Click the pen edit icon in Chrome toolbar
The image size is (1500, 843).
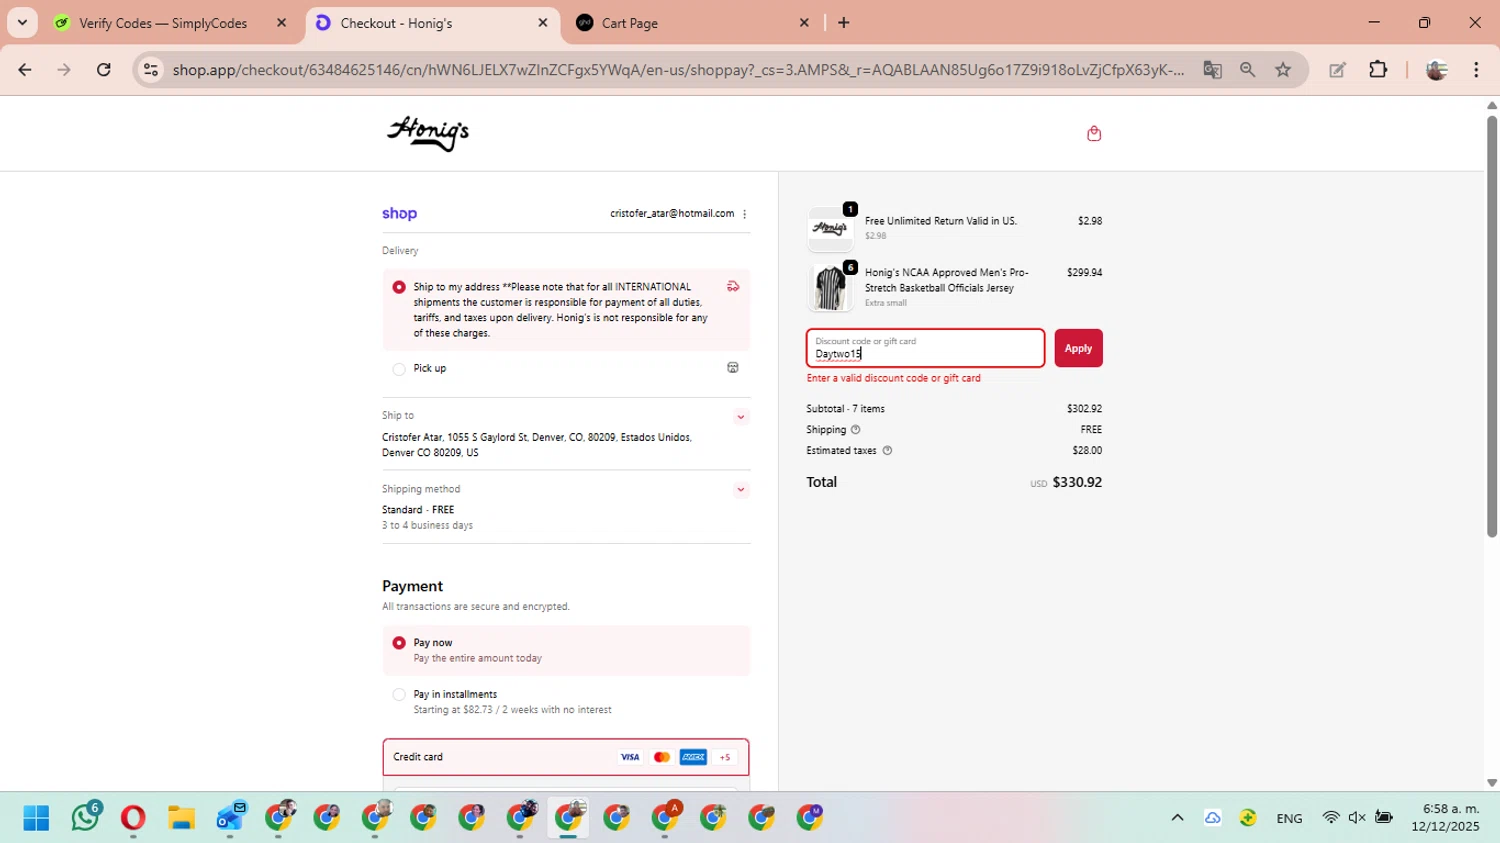pyautogui.click(x=1337, y=69)
